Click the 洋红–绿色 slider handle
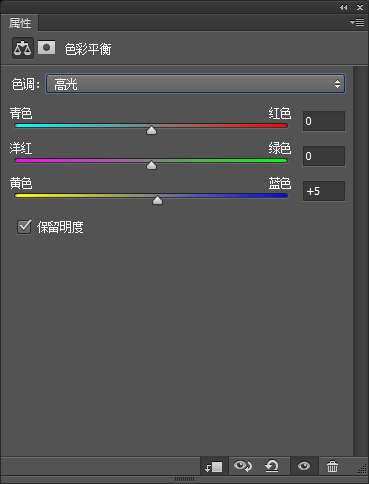This screenshot has width=369, height=484. 152,165
